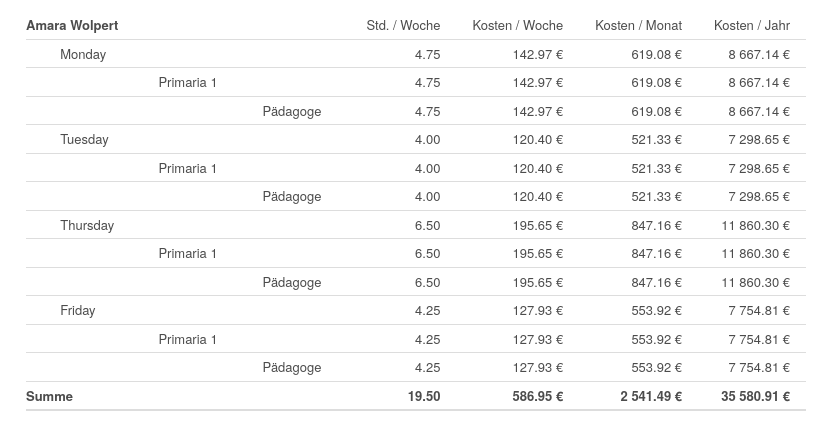Viewport: 827px width, 433px height.
Task: Select the Thursday row label
Action: pyautogui.click(x=87, y=225)
